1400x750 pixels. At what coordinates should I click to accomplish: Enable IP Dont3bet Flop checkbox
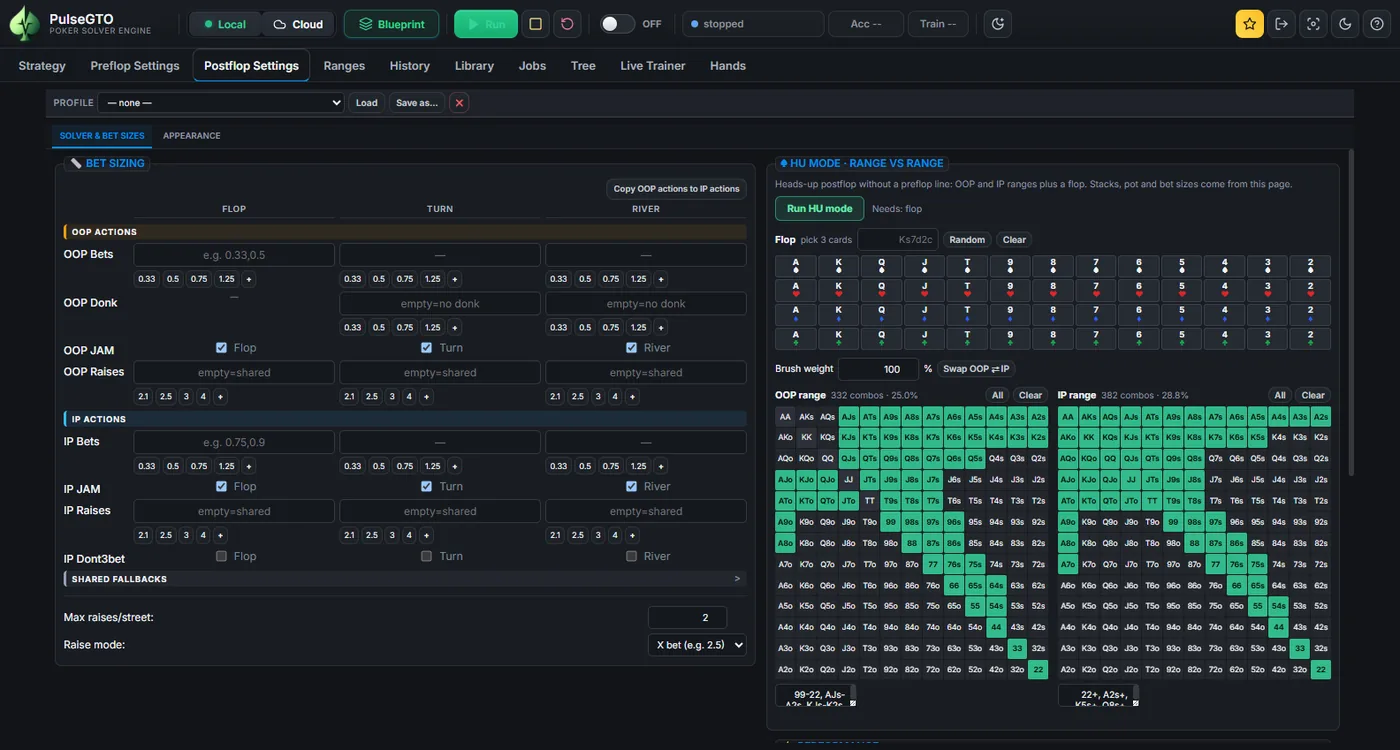point(221,556)
